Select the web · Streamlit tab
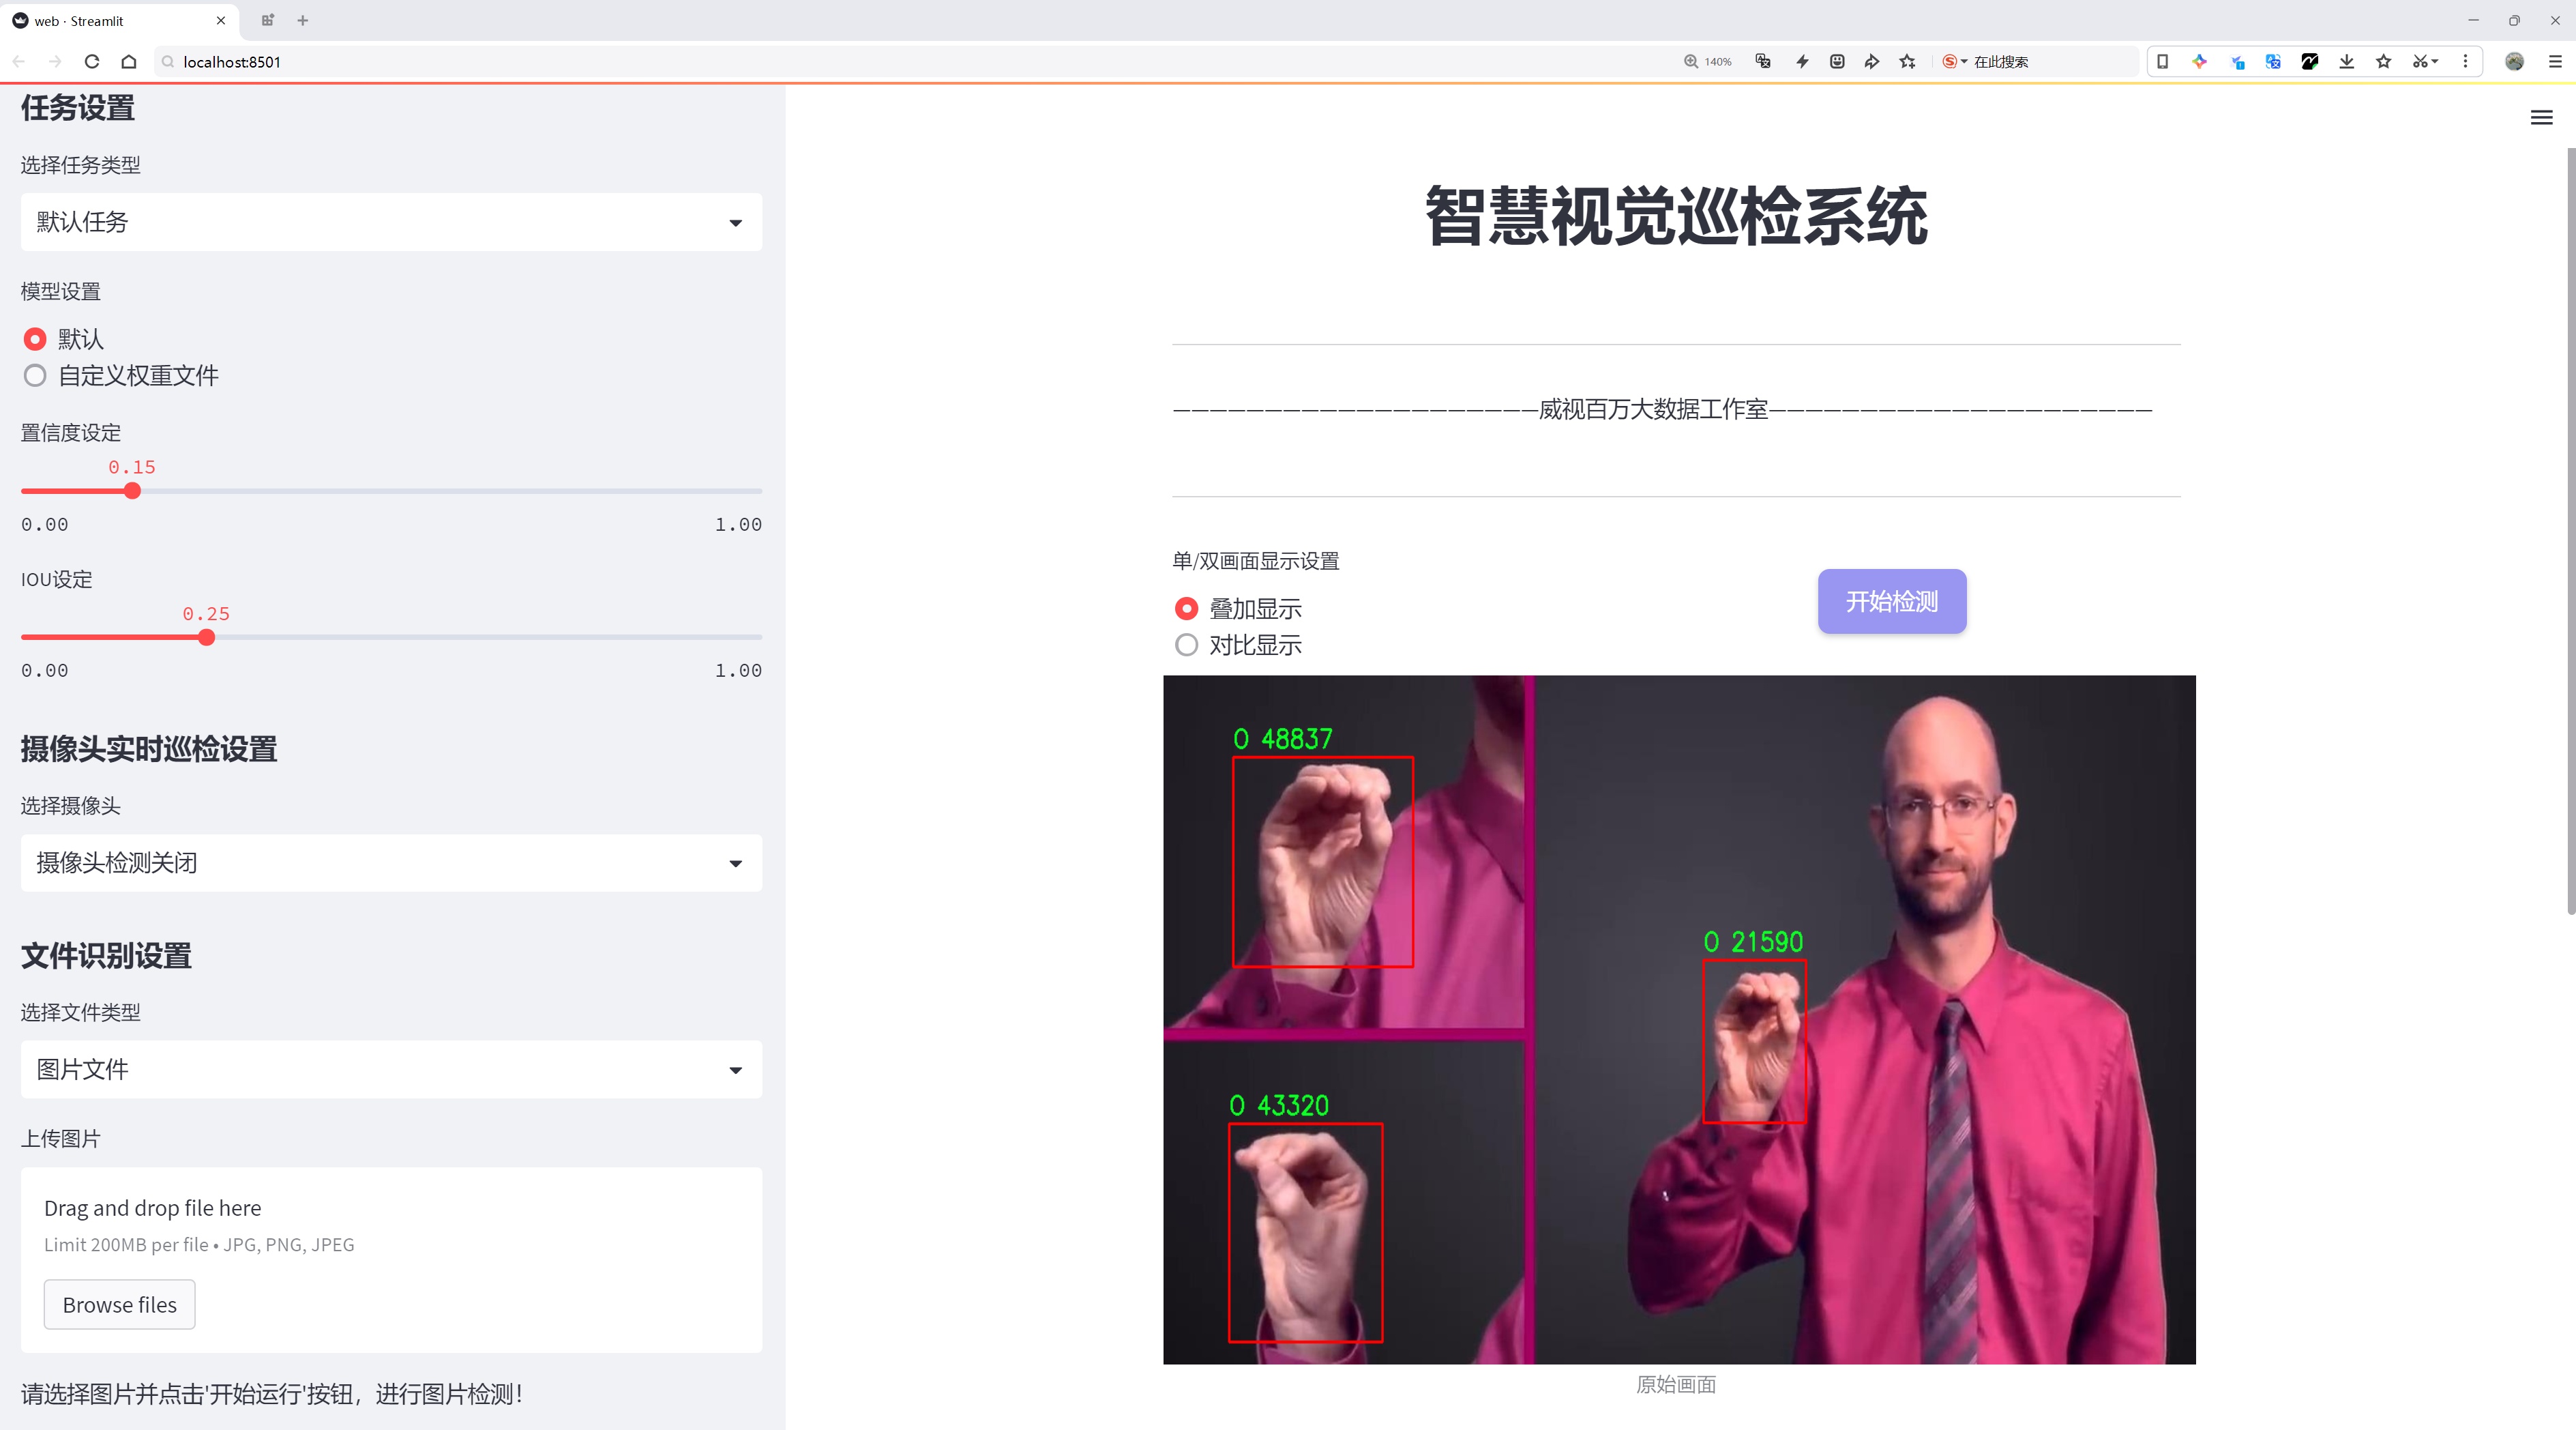Viewport: 2576px width, 1430px height. tap(120, 20)
